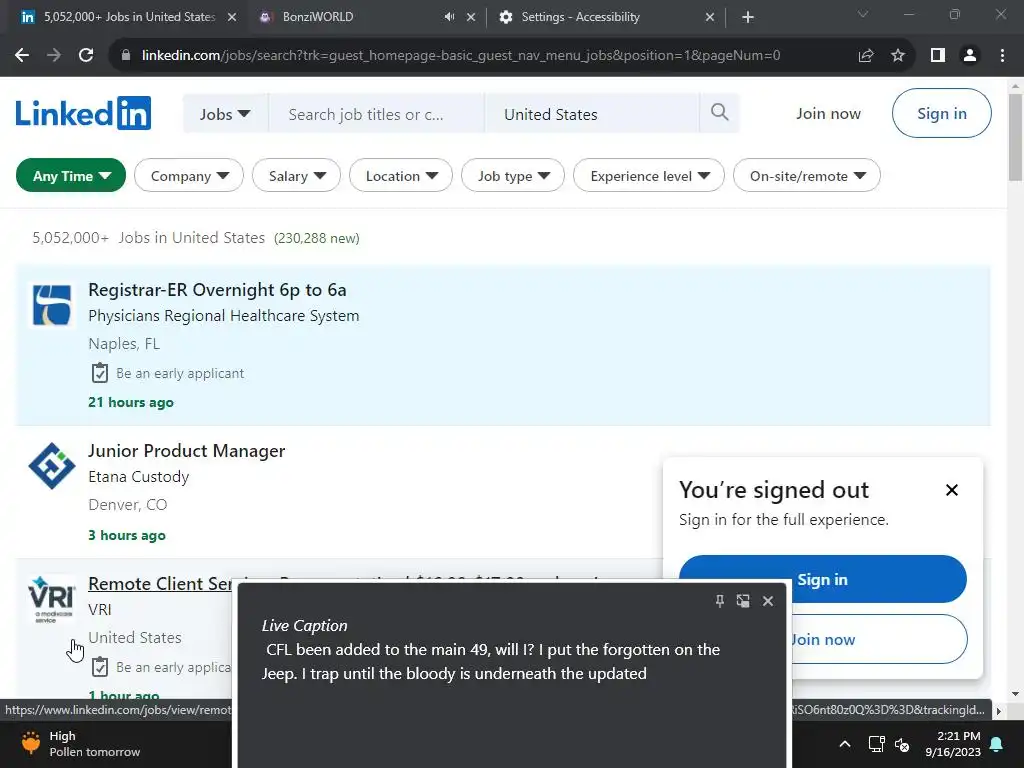Expand the Jobs dropdown
The height and width of the screenshot is (768, 1024).
[x=225, y=114]
